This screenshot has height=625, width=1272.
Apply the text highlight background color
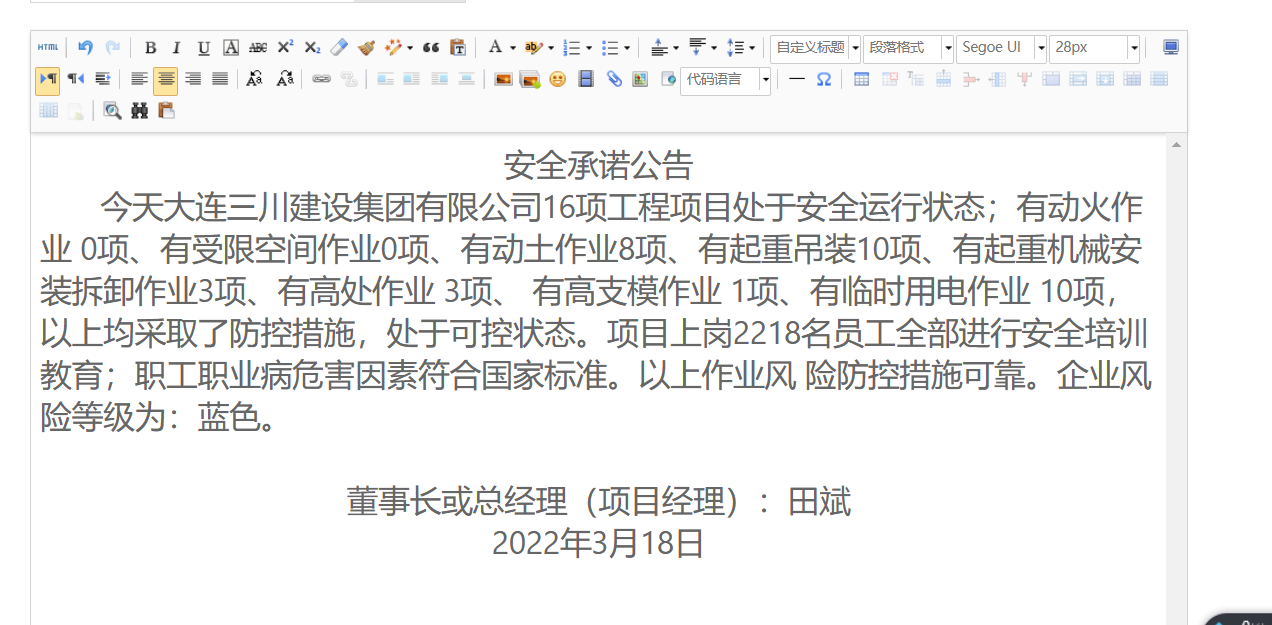534,47
